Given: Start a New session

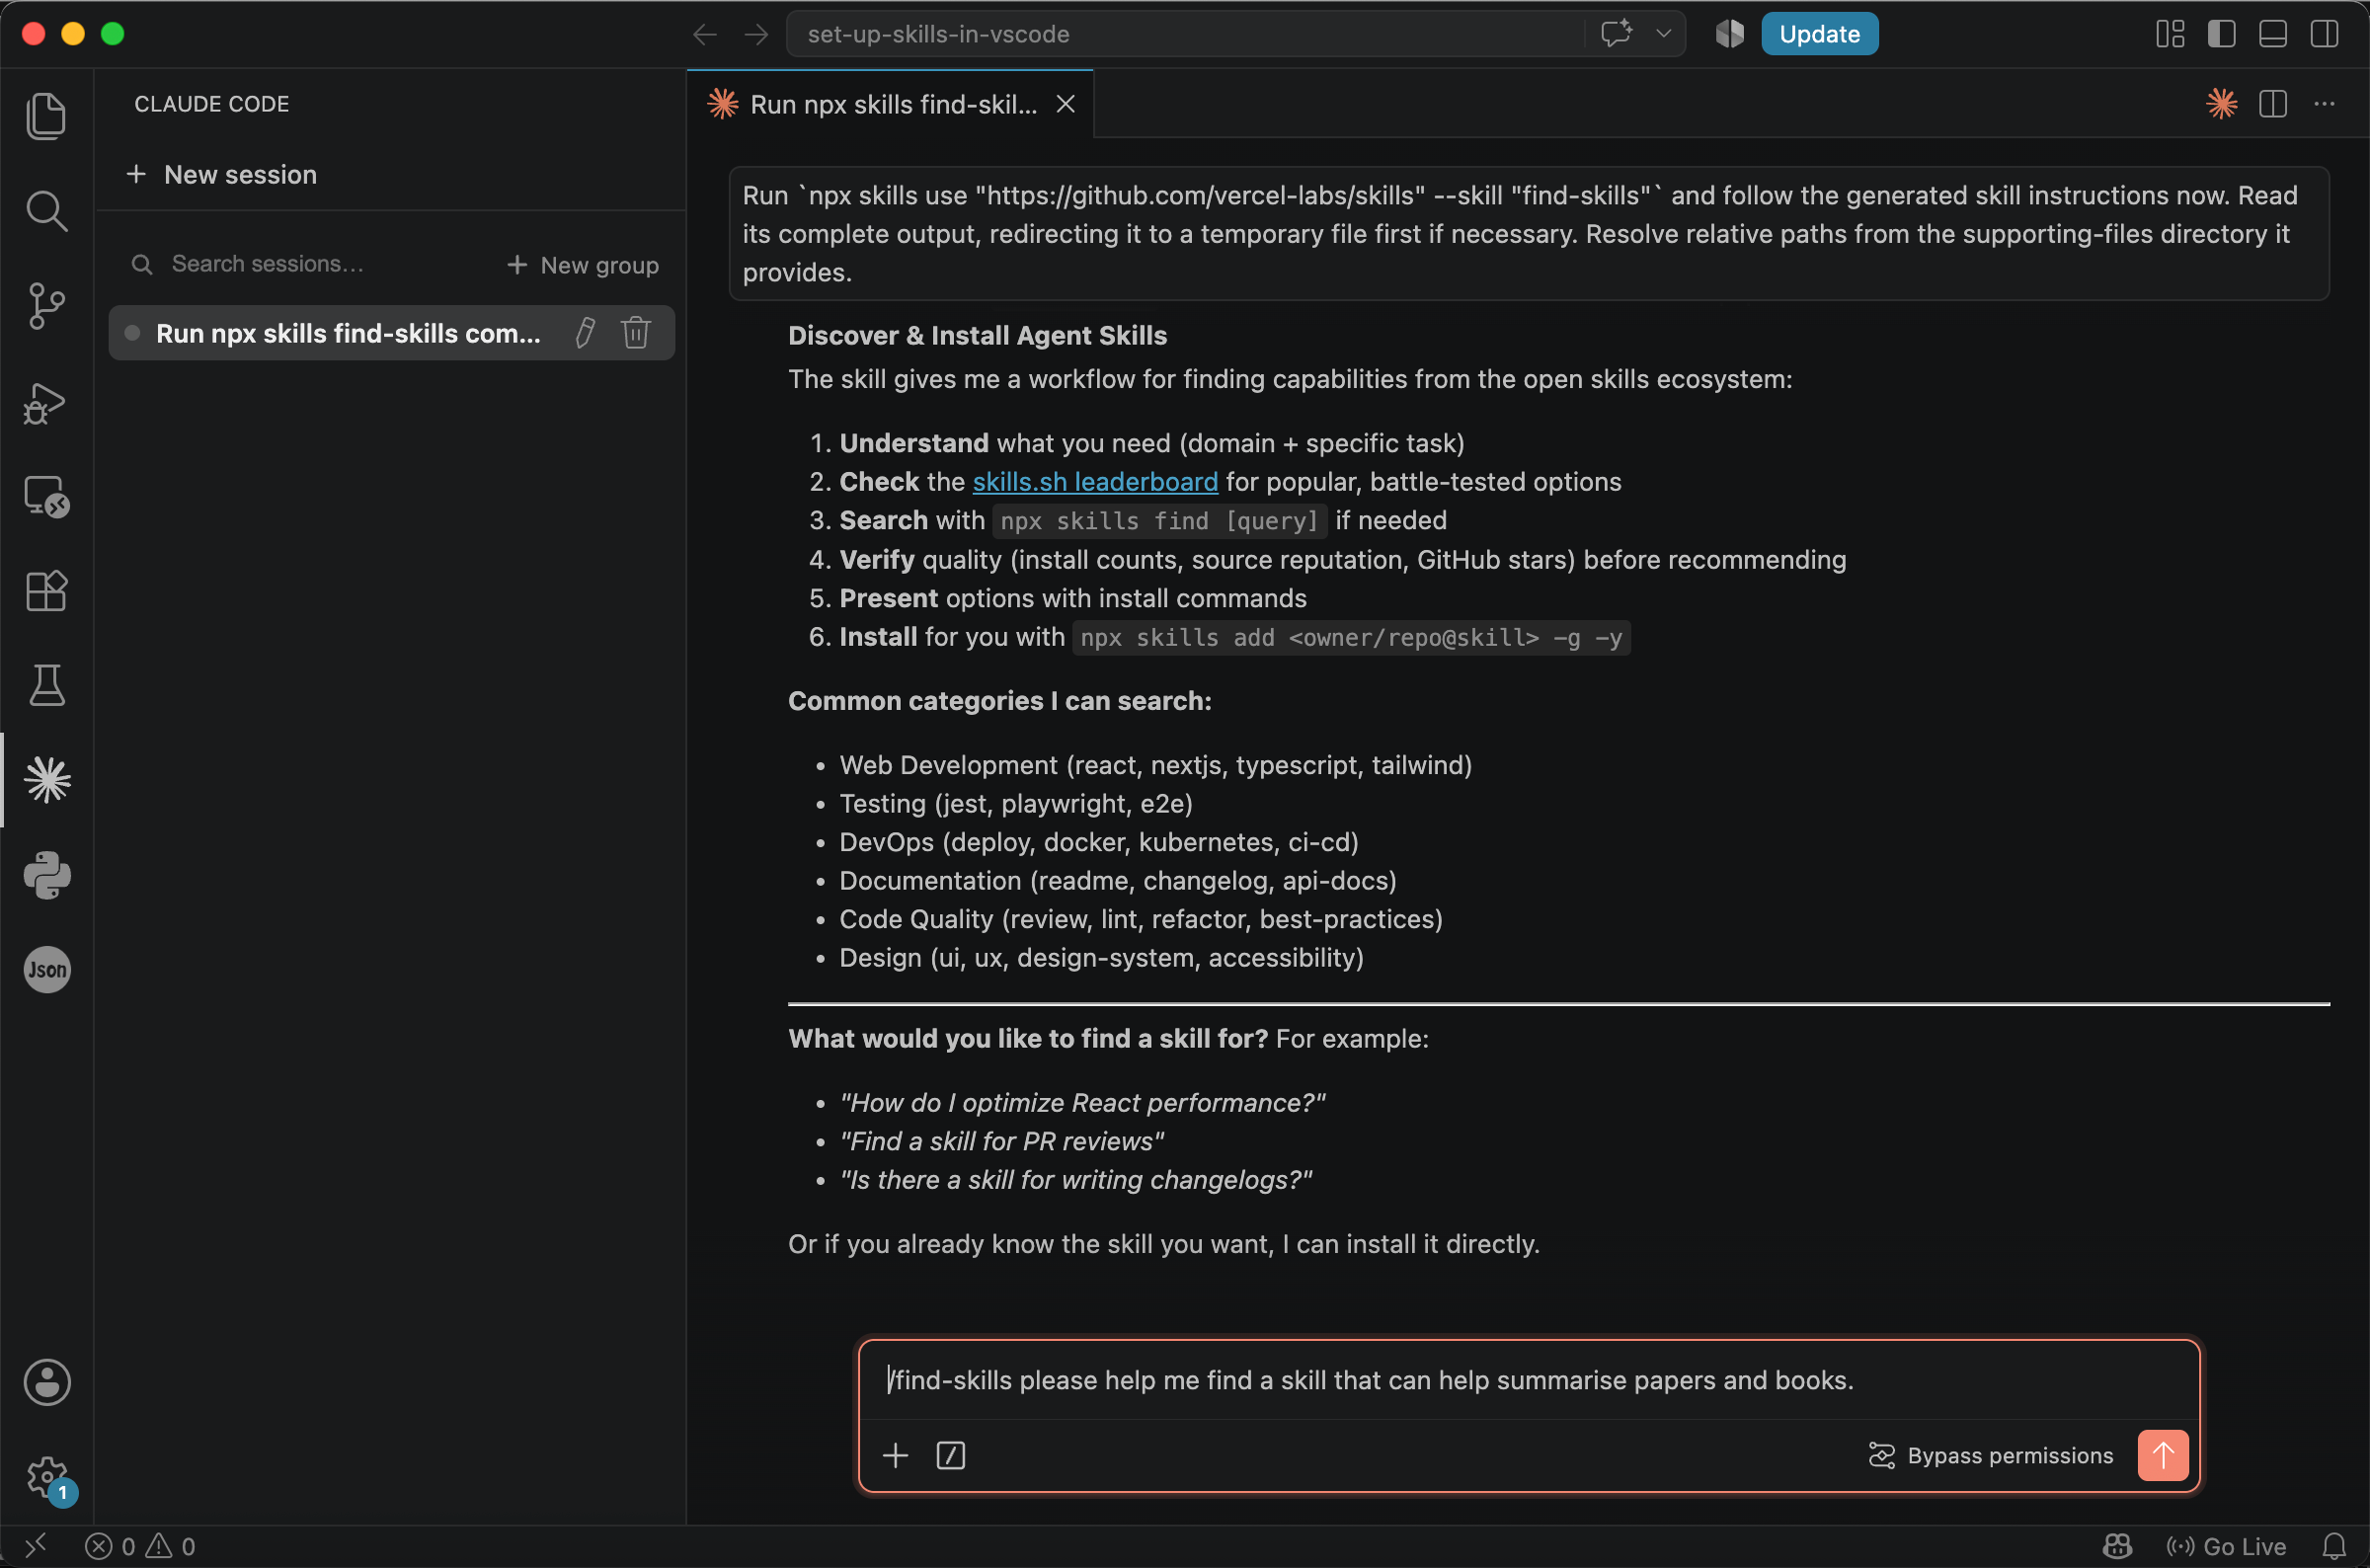Looking at the screenshot, I should [222, 175].
